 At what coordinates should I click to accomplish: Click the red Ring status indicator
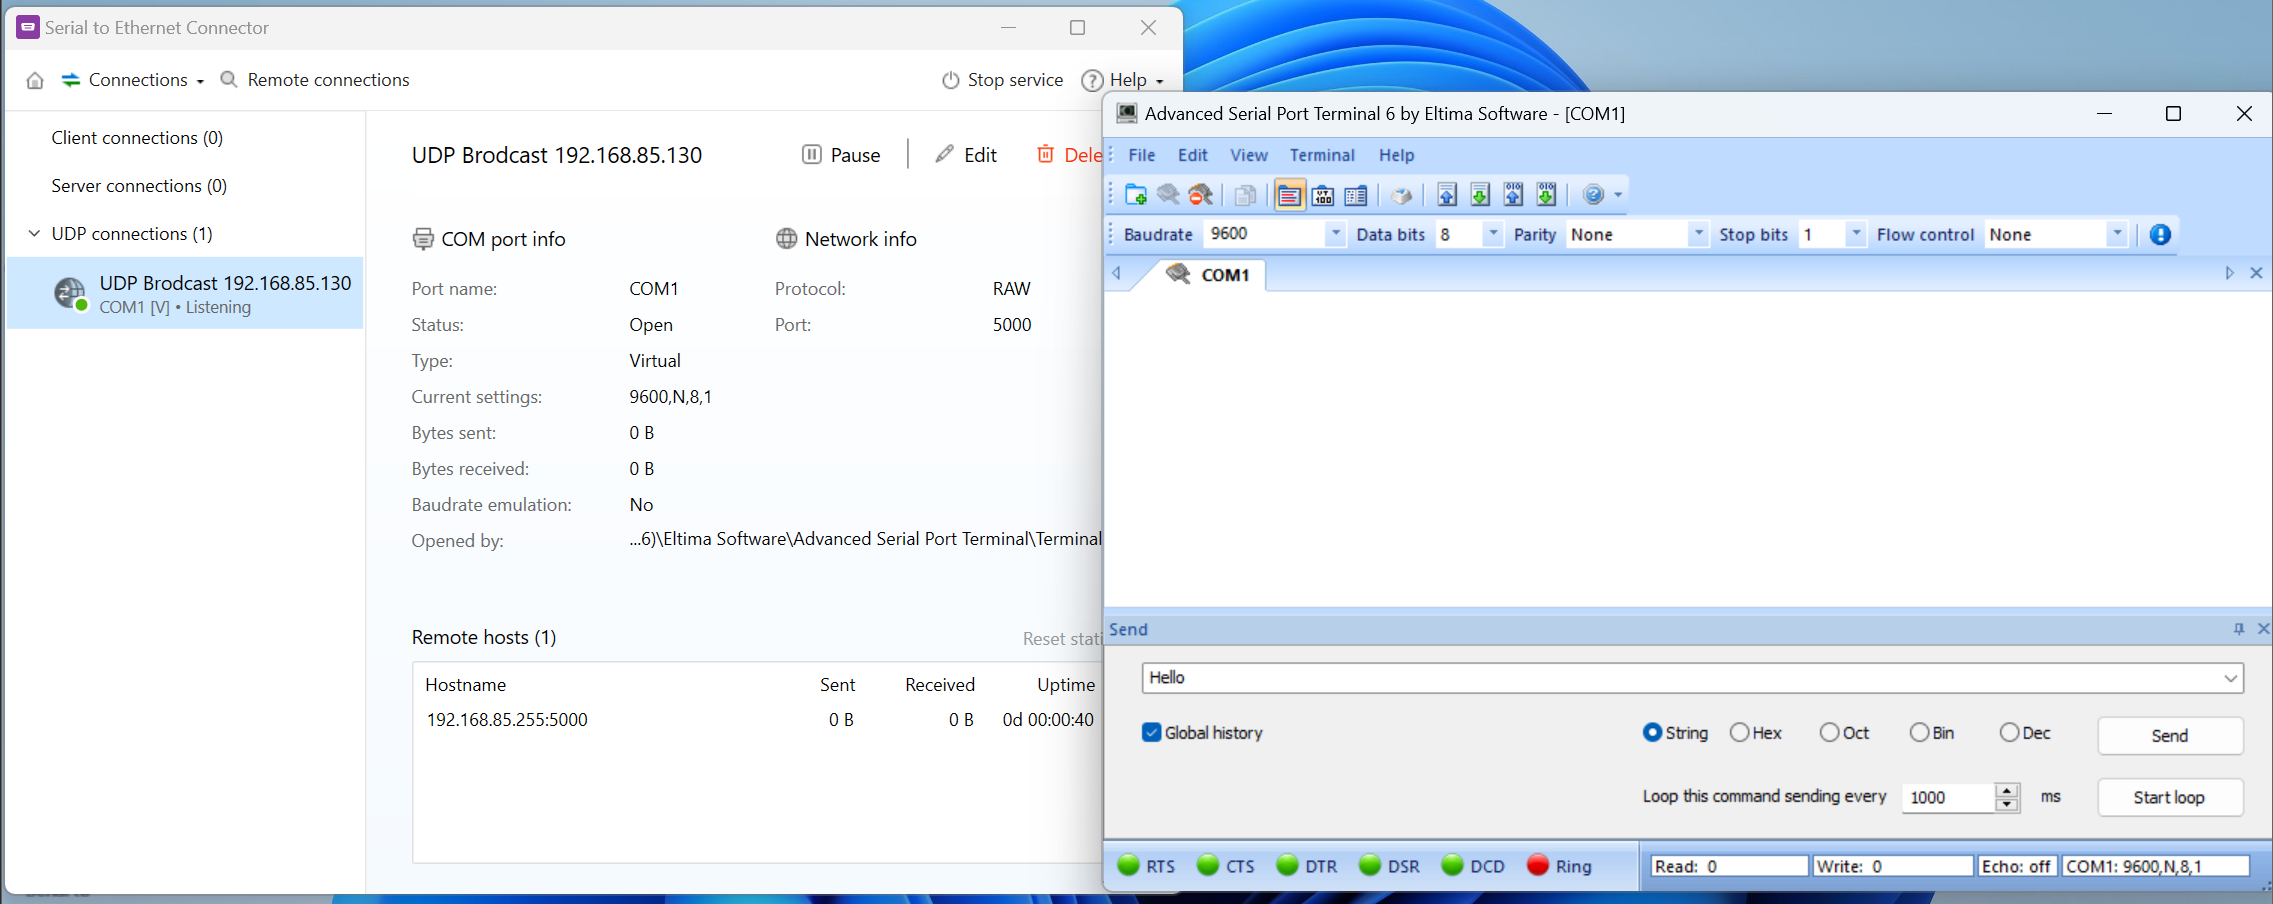tap(1538, 865)
